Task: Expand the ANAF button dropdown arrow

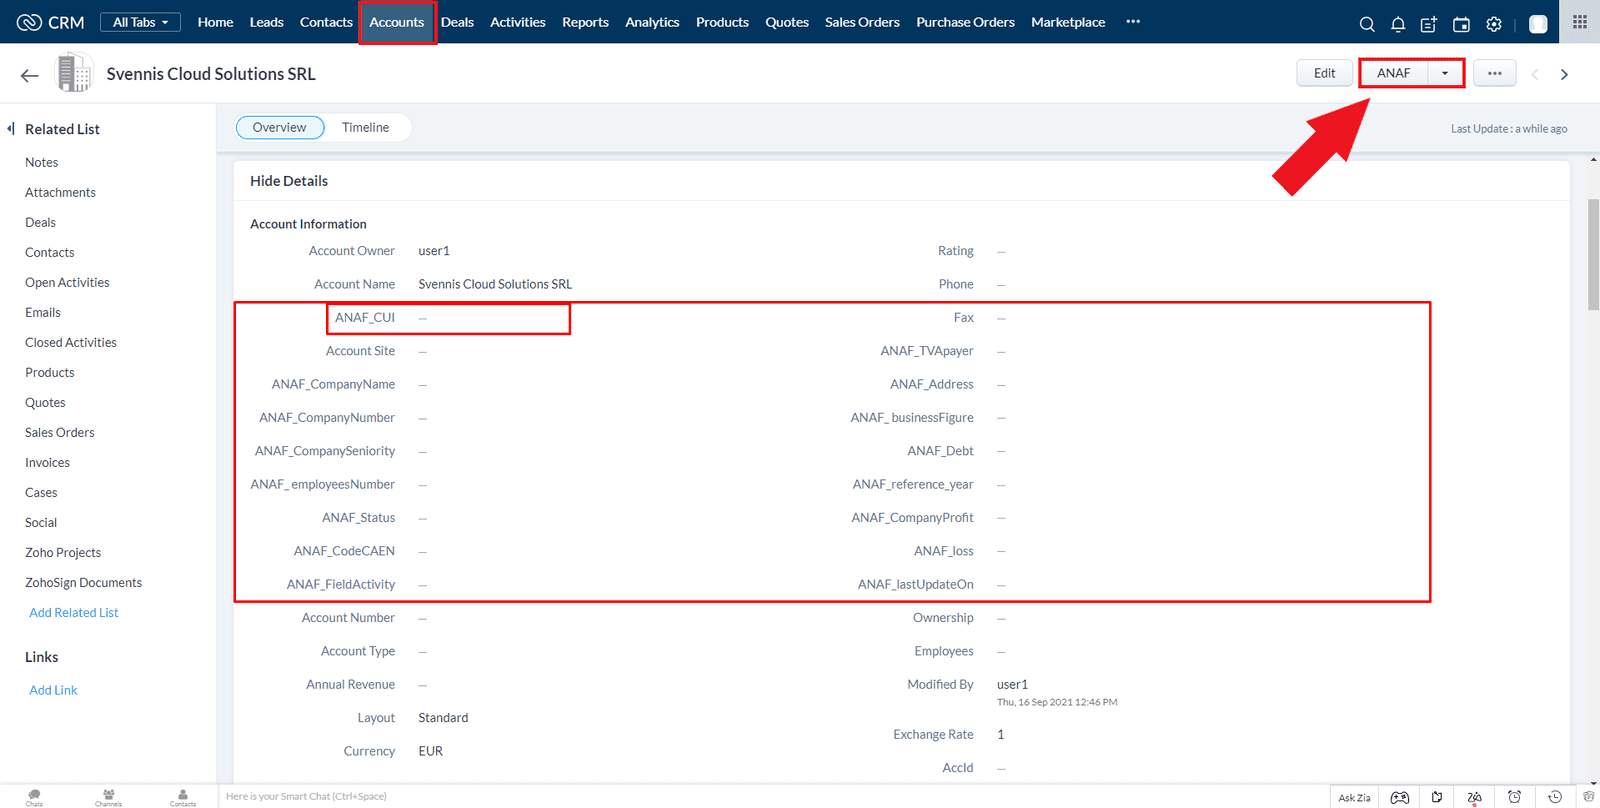Action: (x=1445, y=73)
